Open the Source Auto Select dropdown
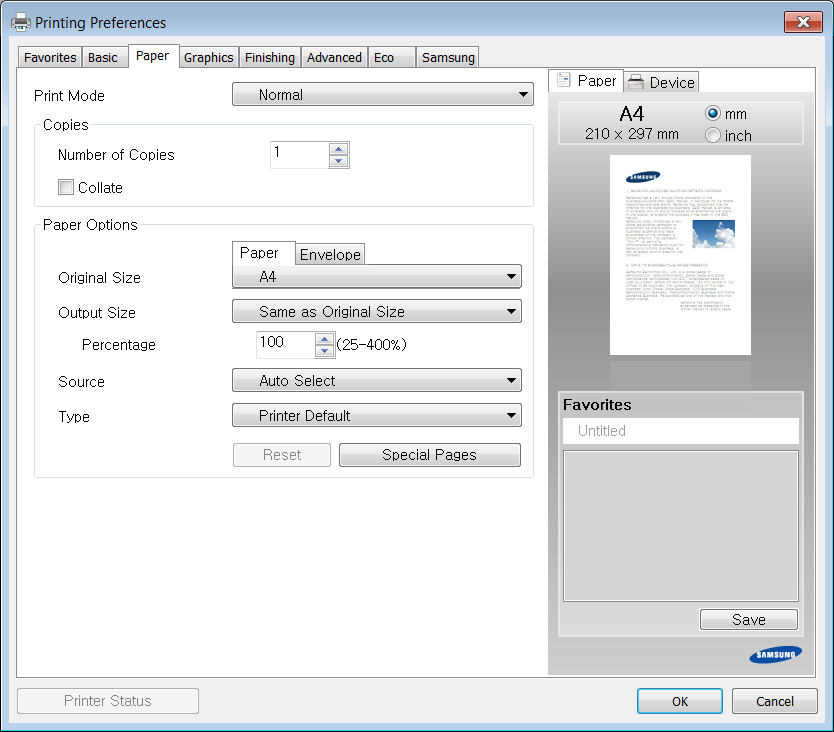 (x=376, y=381)
